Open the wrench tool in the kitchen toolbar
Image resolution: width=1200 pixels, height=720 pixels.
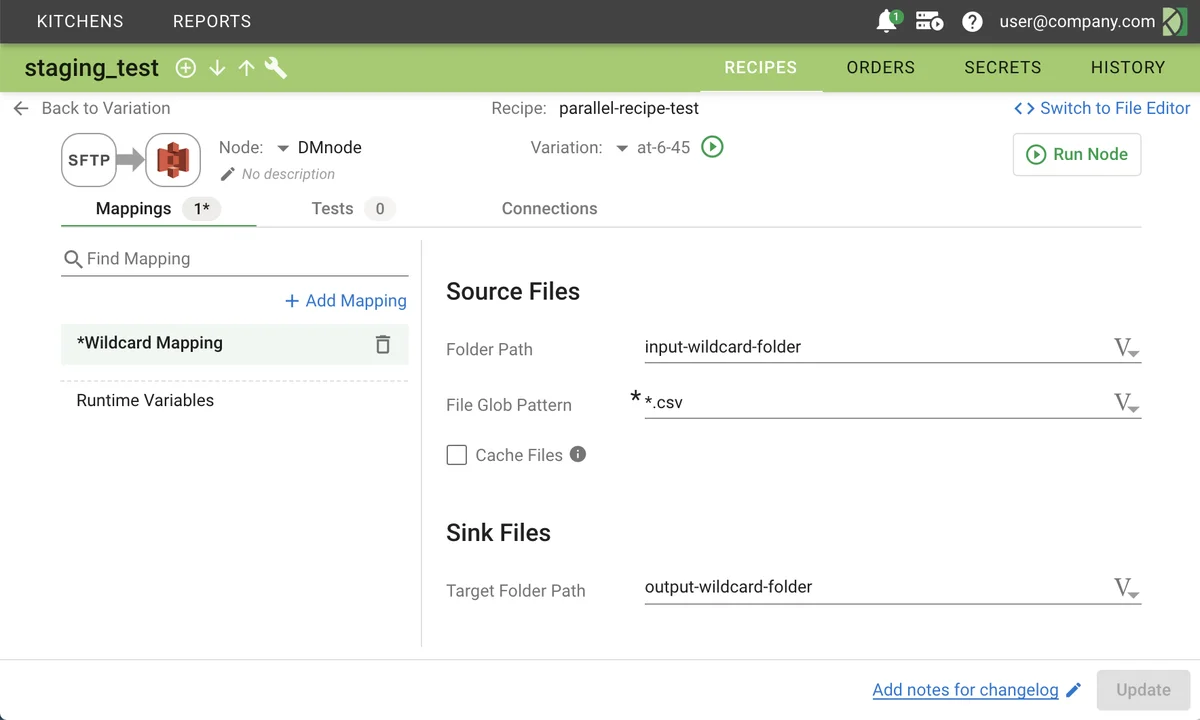click(x=276, y=67)
